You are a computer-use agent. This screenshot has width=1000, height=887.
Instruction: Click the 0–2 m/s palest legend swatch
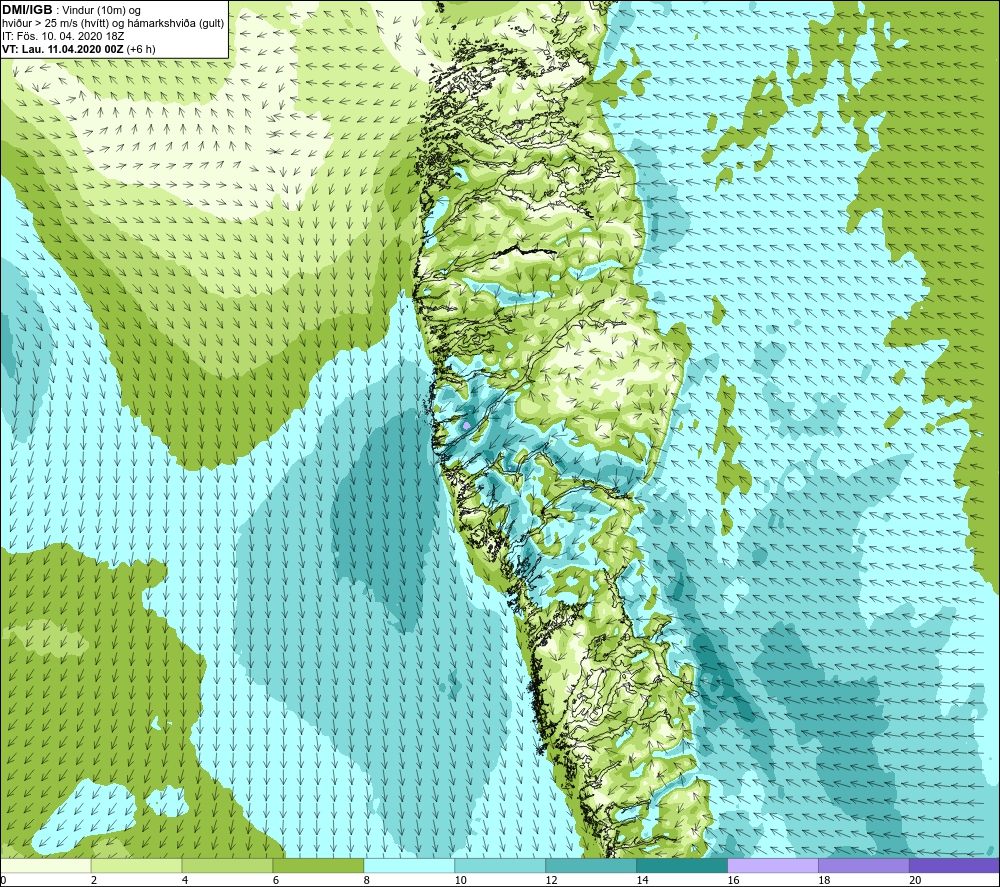(x=46, y=865)
